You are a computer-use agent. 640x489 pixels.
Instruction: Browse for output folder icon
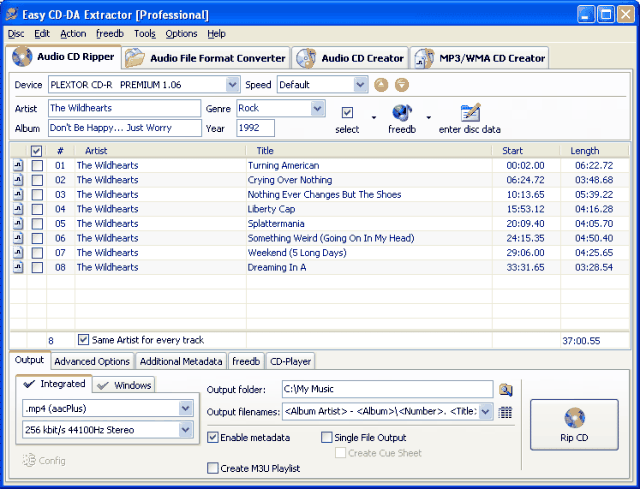pos(506,390)
